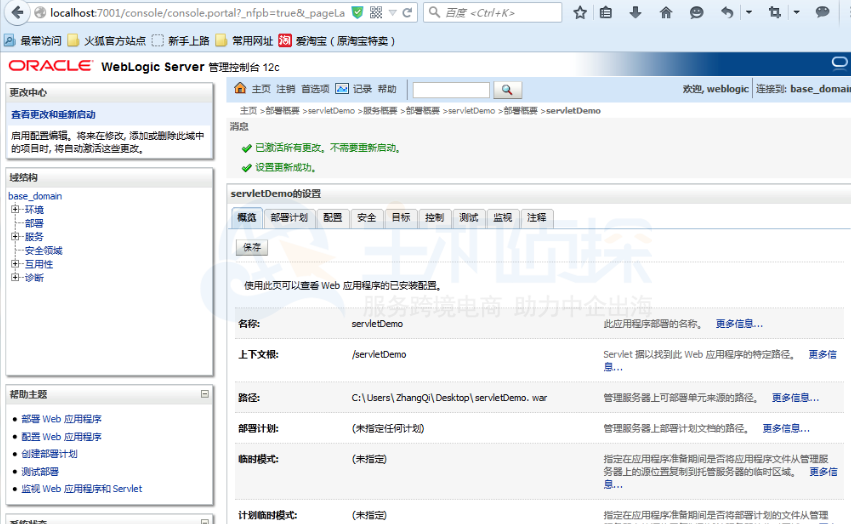Image resolution: width=851 pixels, height=524 pixels.
Task: Switch to 测试 tab
Action: click(468, 218)
